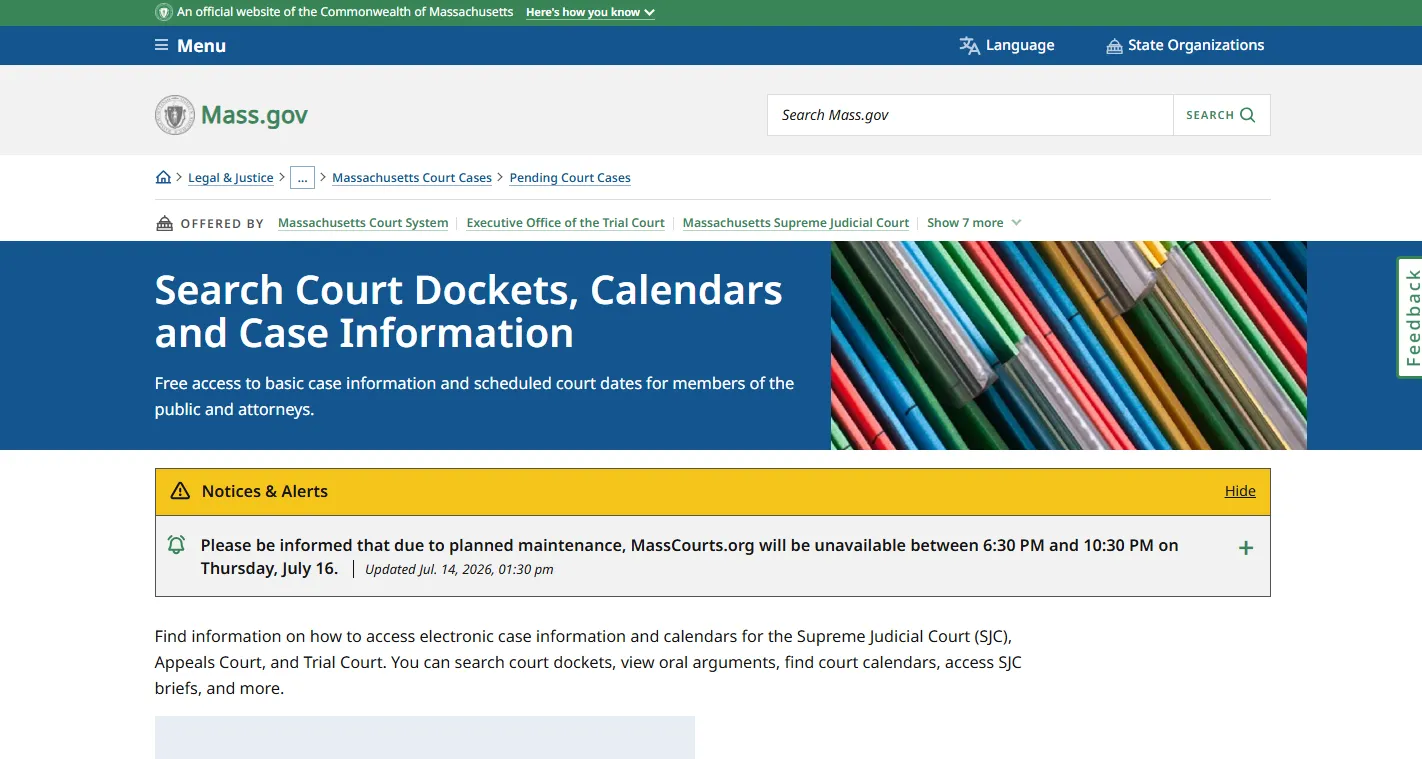Click the alert bell icon
Viewport: 1422px width, 759px height.
pos(176,545)
